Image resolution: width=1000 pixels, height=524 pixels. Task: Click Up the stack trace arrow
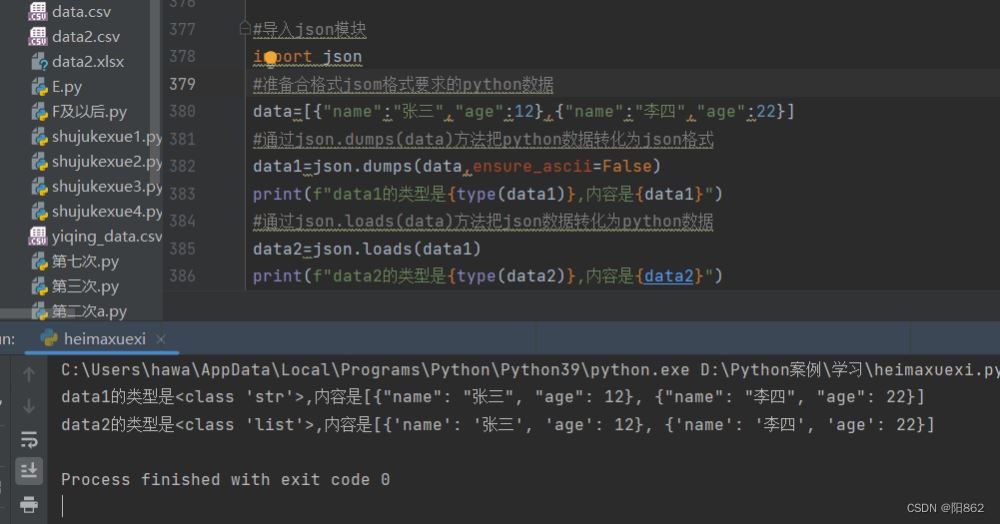[x=29, y=374]
